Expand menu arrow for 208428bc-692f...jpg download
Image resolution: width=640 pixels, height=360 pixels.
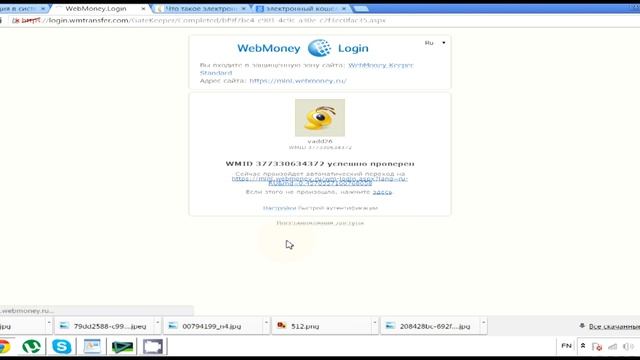point(484,323)
